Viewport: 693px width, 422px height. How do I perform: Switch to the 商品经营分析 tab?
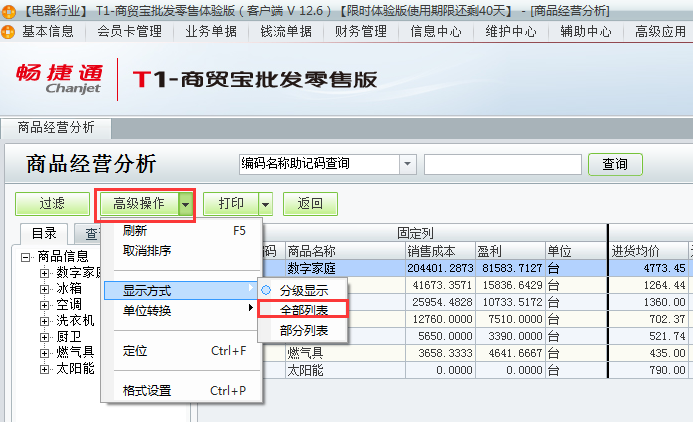click(56, 128)
